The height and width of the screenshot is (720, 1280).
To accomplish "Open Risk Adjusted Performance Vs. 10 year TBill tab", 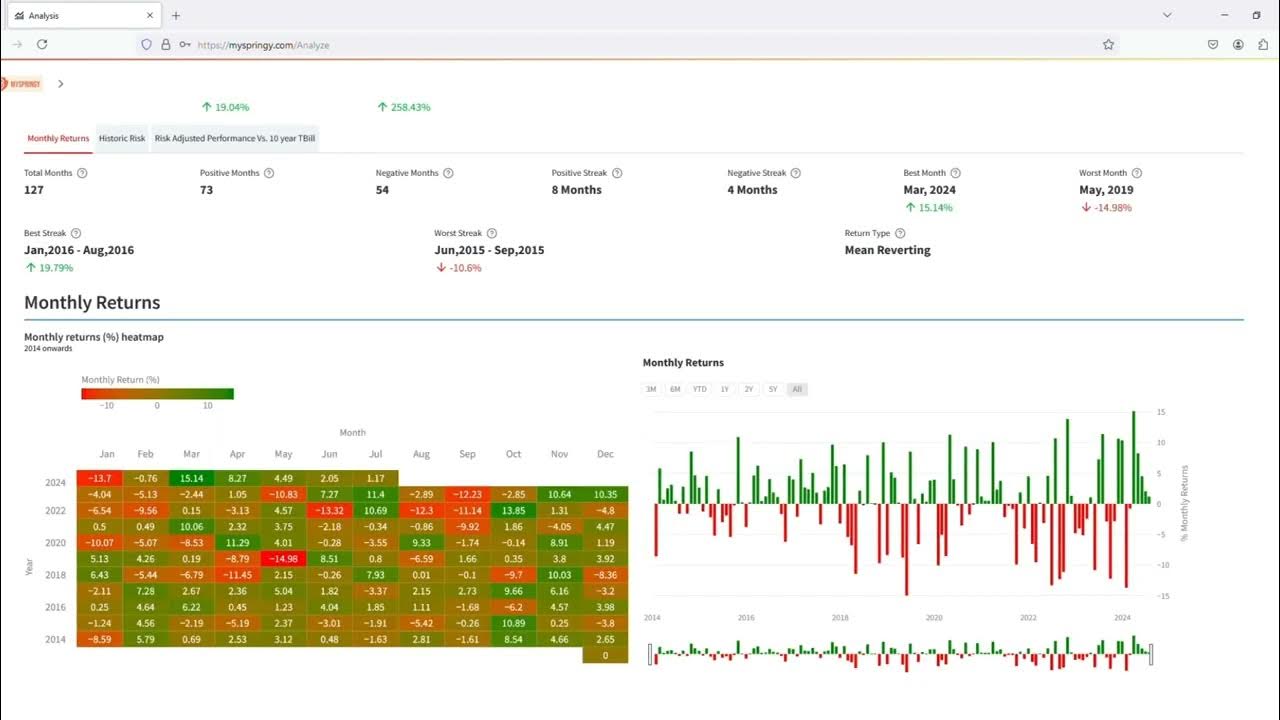I will coord(235,138).
